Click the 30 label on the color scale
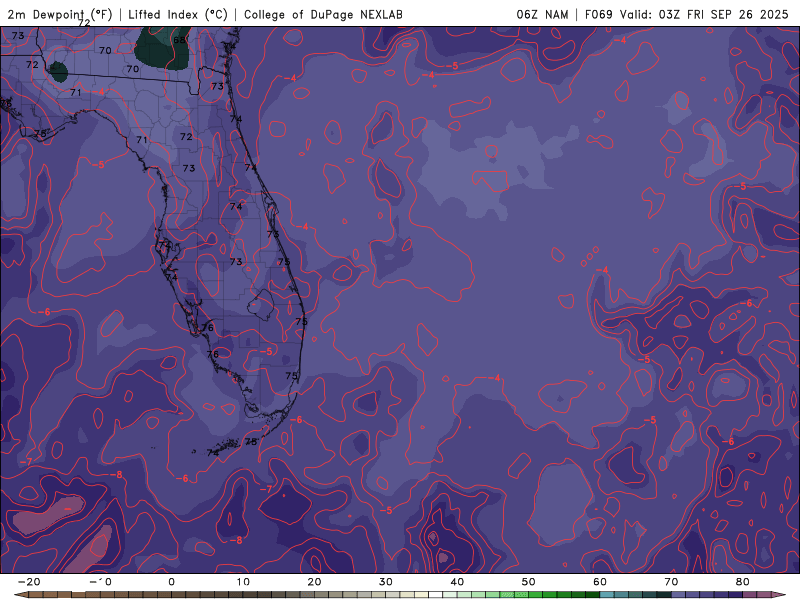The height and width of the screenshot is (600, 800). click(386, 582)
